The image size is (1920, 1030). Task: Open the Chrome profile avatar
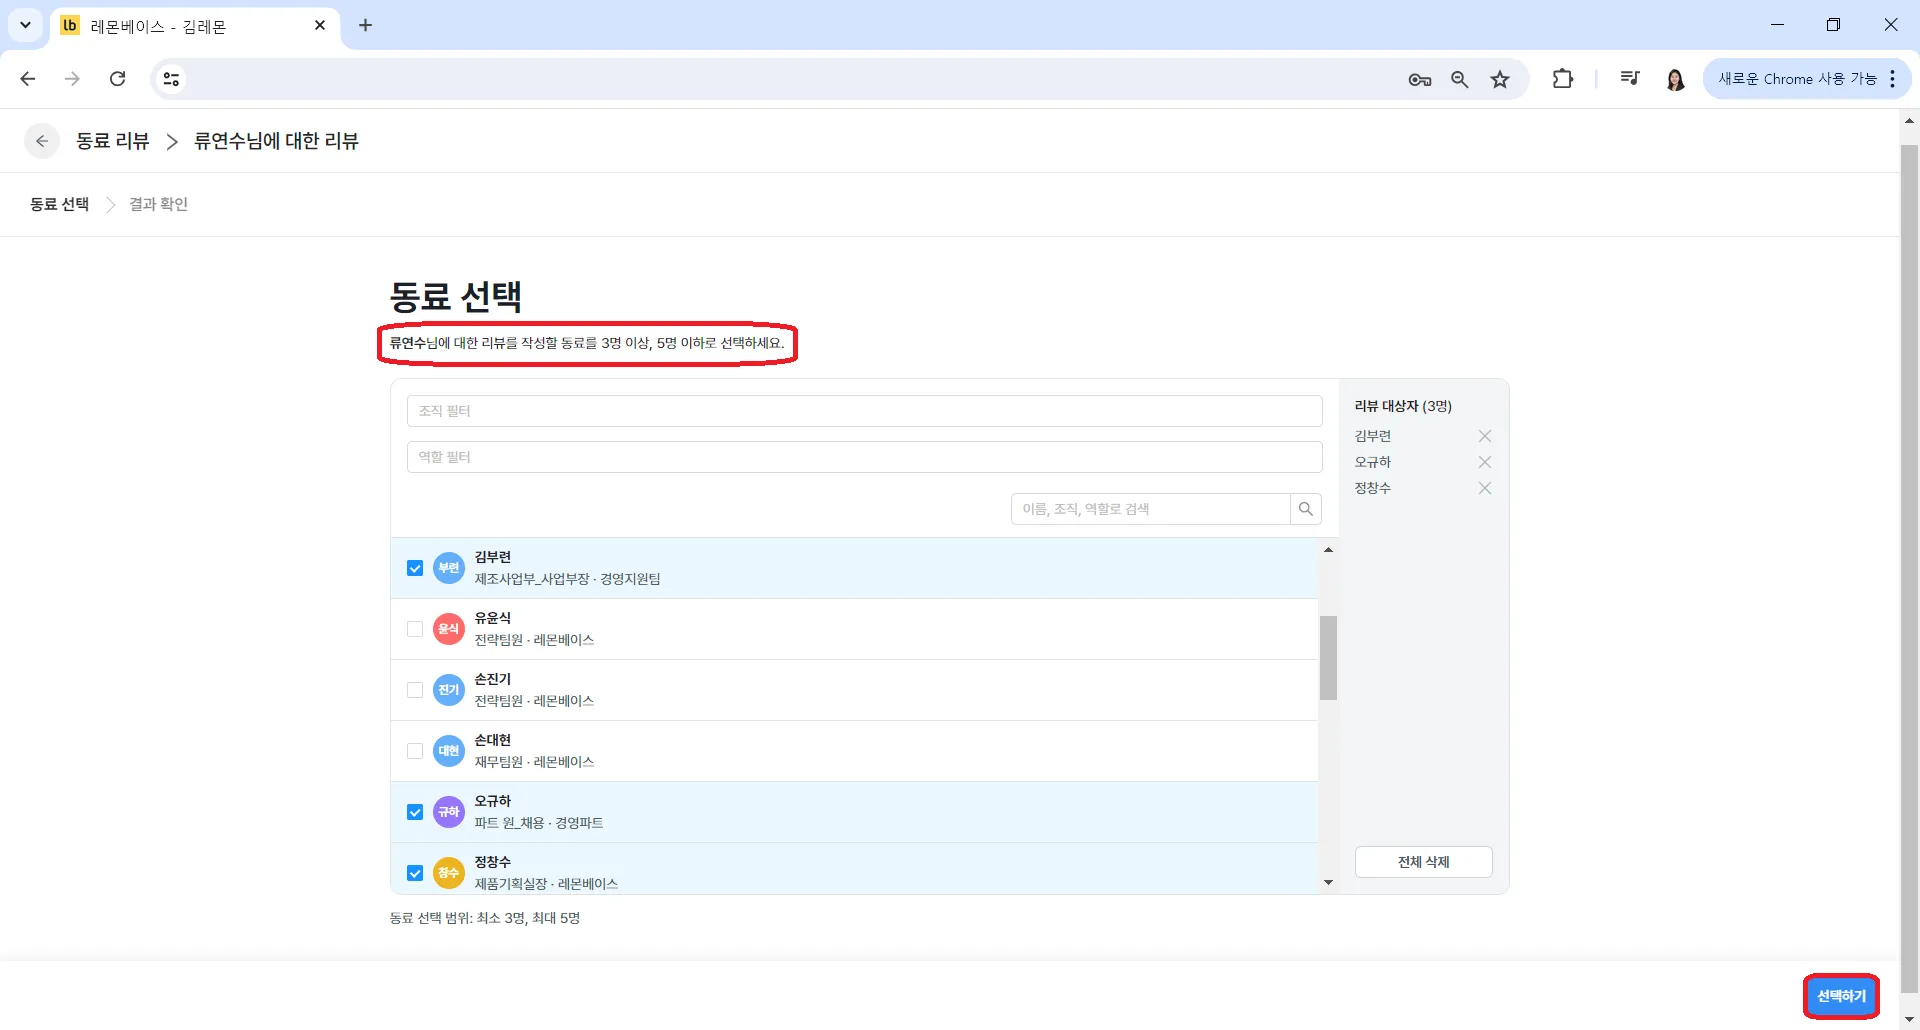1676,79
